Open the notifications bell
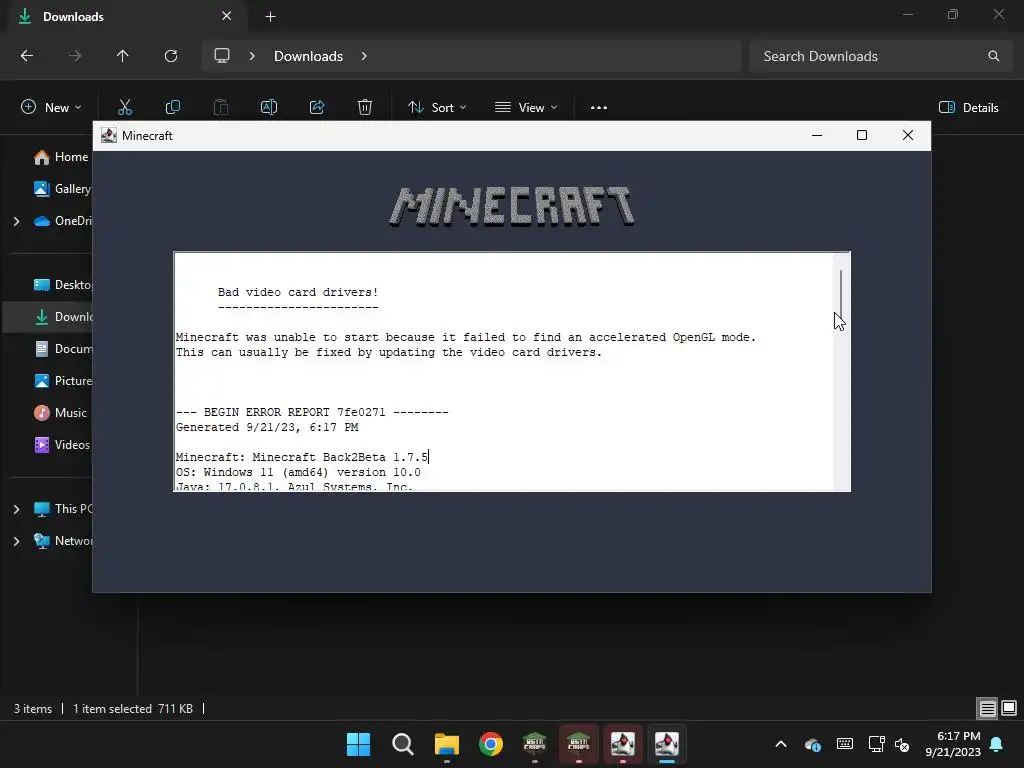Viewport: 1024px width, 768px height. click(x=997, y=744)
